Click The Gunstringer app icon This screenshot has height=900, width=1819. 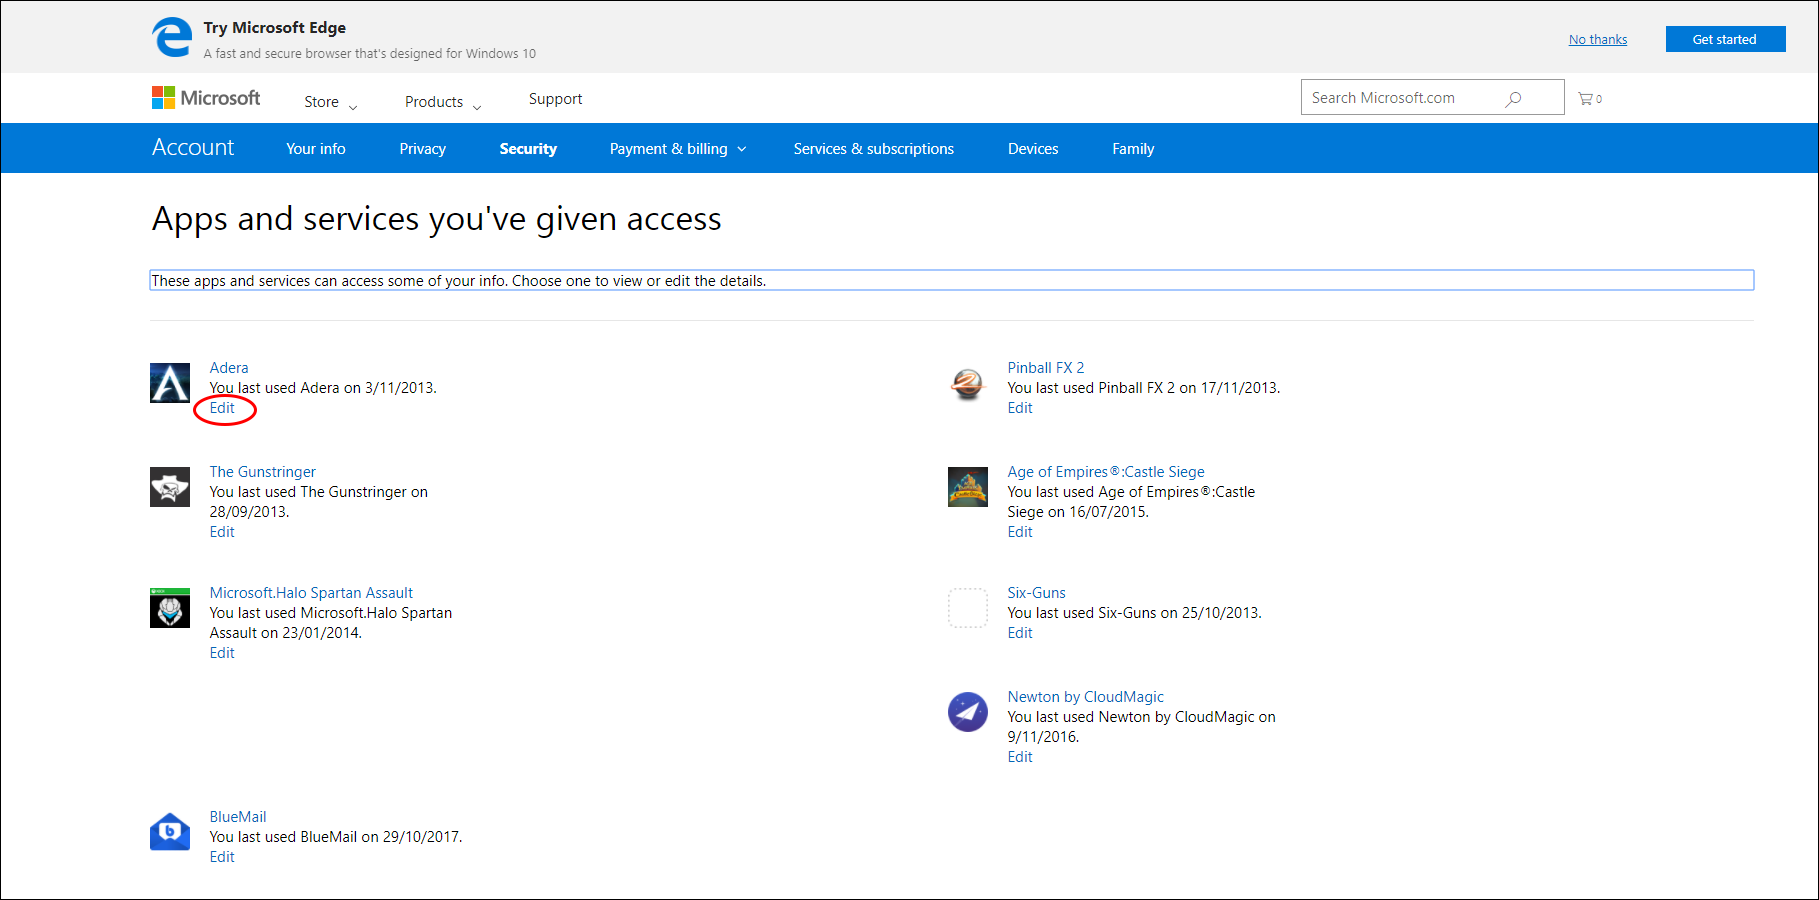(170, 487)
